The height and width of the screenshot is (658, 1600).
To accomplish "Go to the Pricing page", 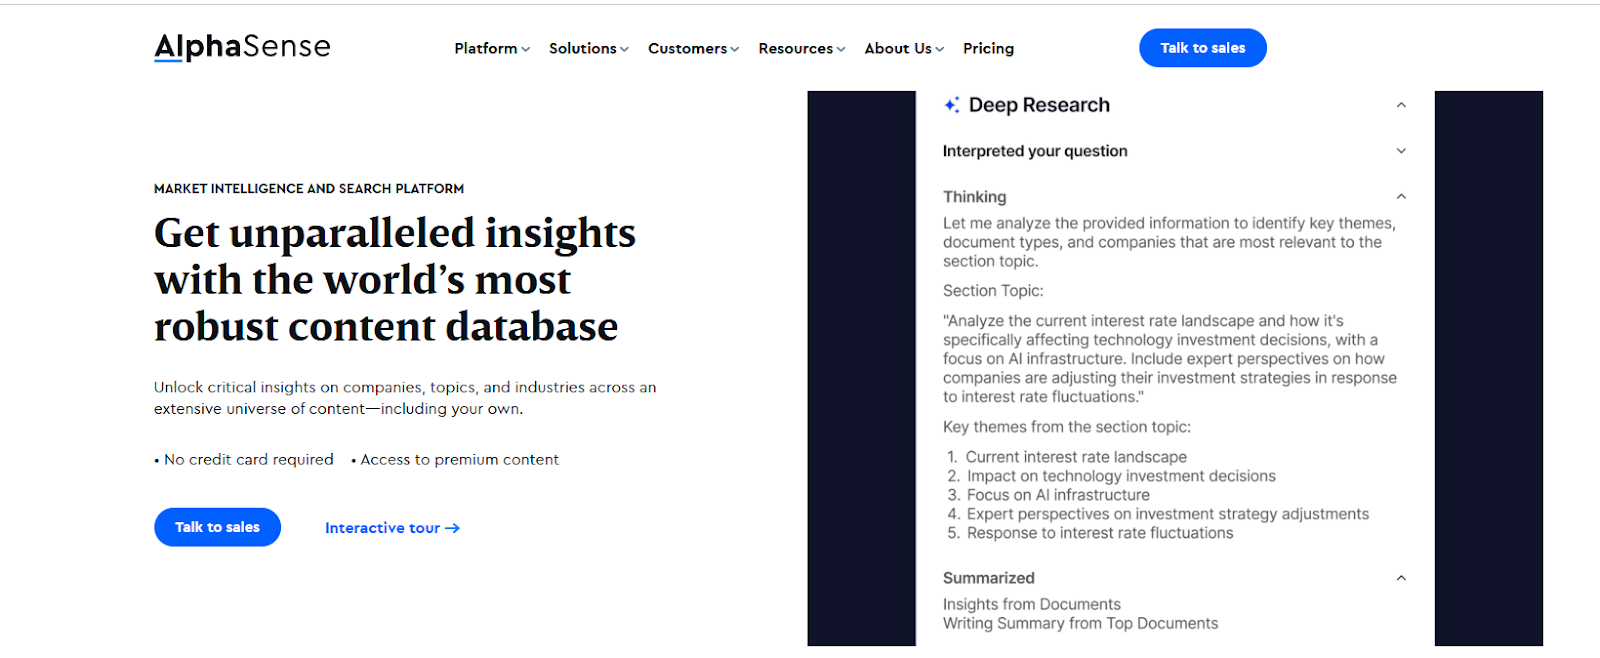I will coord(988,48).
